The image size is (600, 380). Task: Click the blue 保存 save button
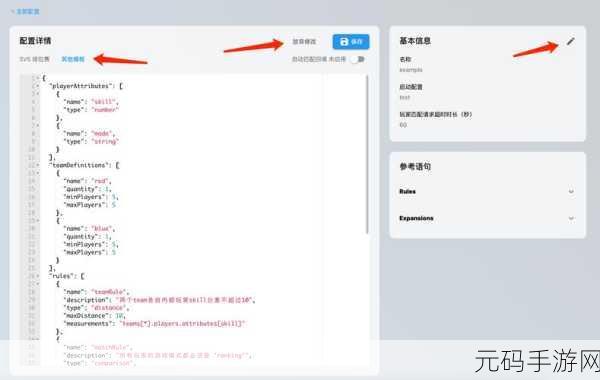pos(351,41)
